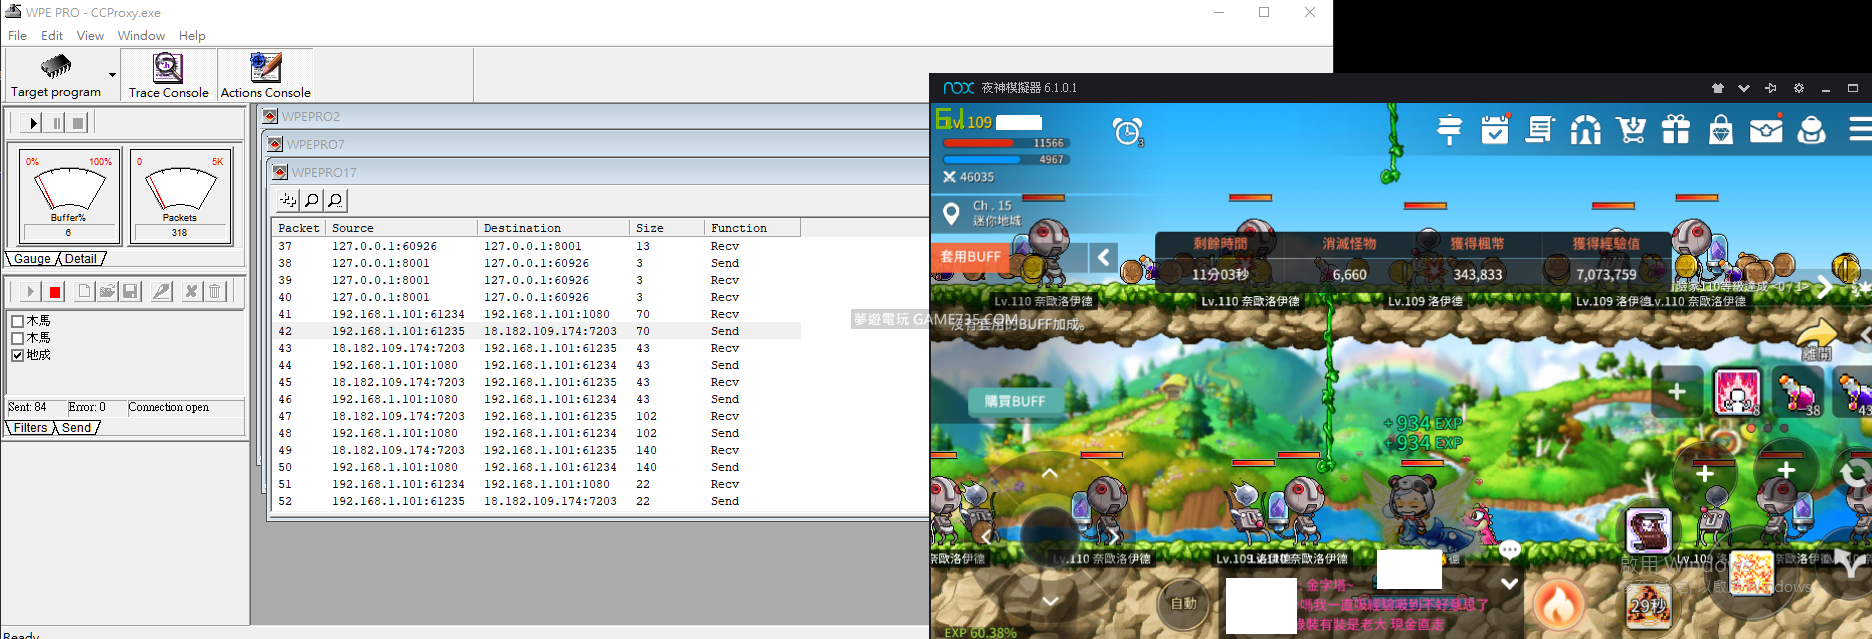Screen dimensions: 1872x639
Task: Open the diamond bag cash shop icon
Action: (x=1721, y=130)
